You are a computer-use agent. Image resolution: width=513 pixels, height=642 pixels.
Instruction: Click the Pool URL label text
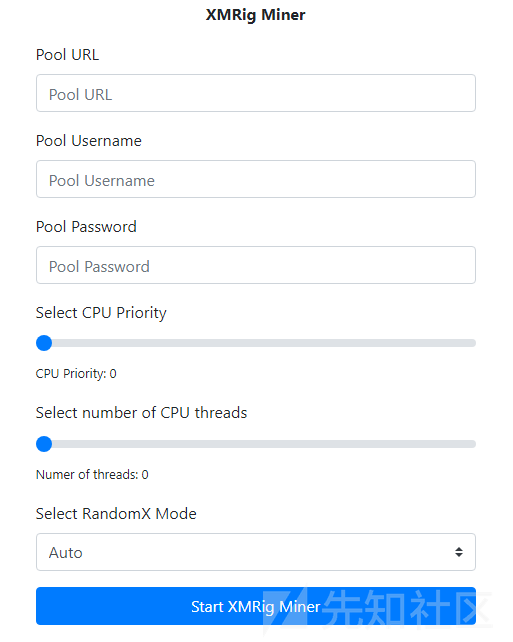coord(68,54)
